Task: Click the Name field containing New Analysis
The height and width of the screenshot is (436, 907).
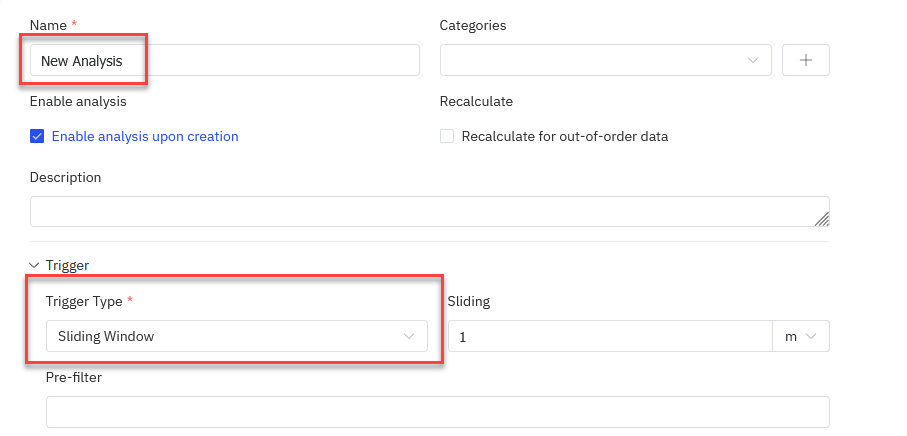Action: tap(224, 60)
